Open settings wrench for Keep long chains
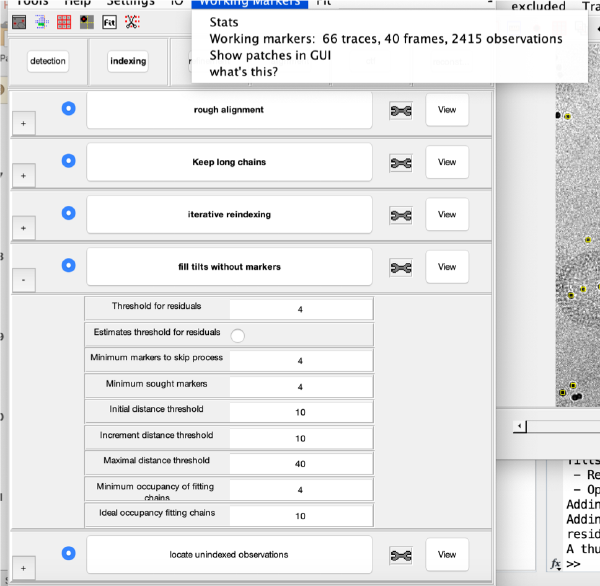Viewport: 600px width, 586px height. point(401,163)
